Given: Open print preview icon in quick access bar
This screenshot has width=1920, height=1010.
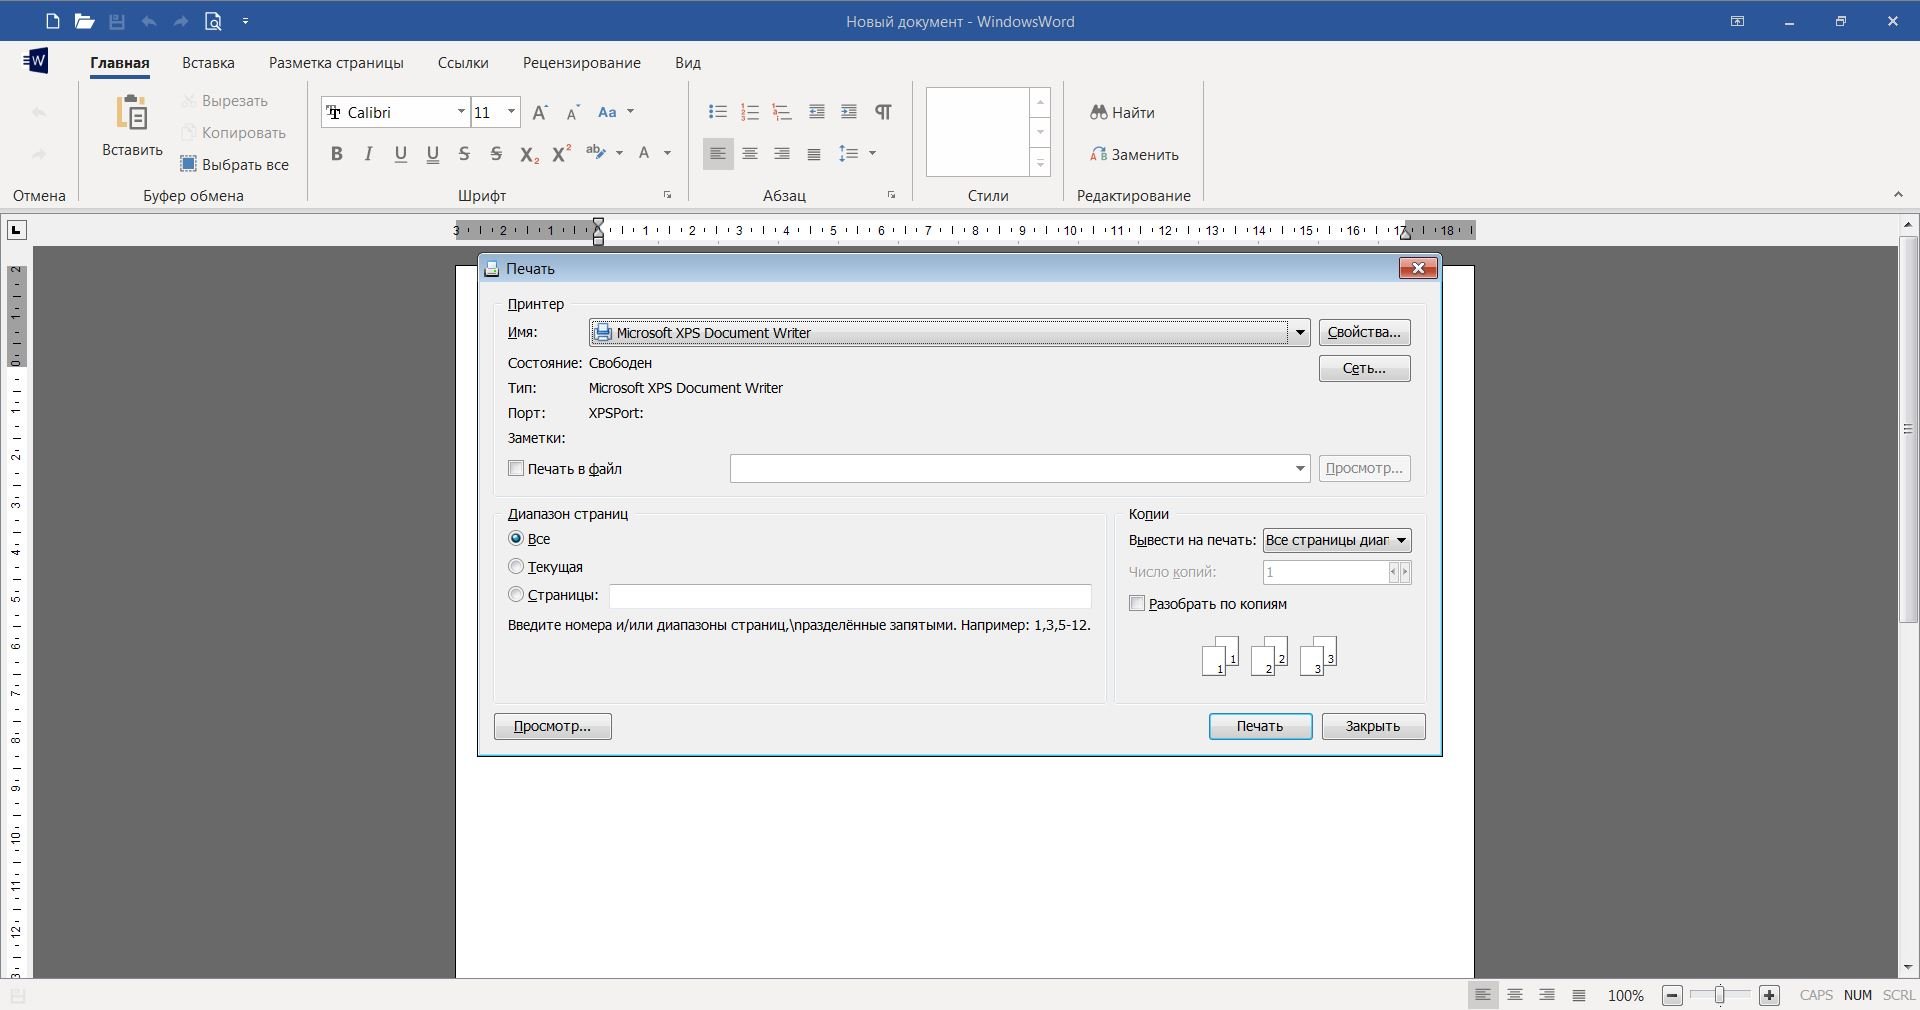Looking at the screenshot, I should coord(213,21).
